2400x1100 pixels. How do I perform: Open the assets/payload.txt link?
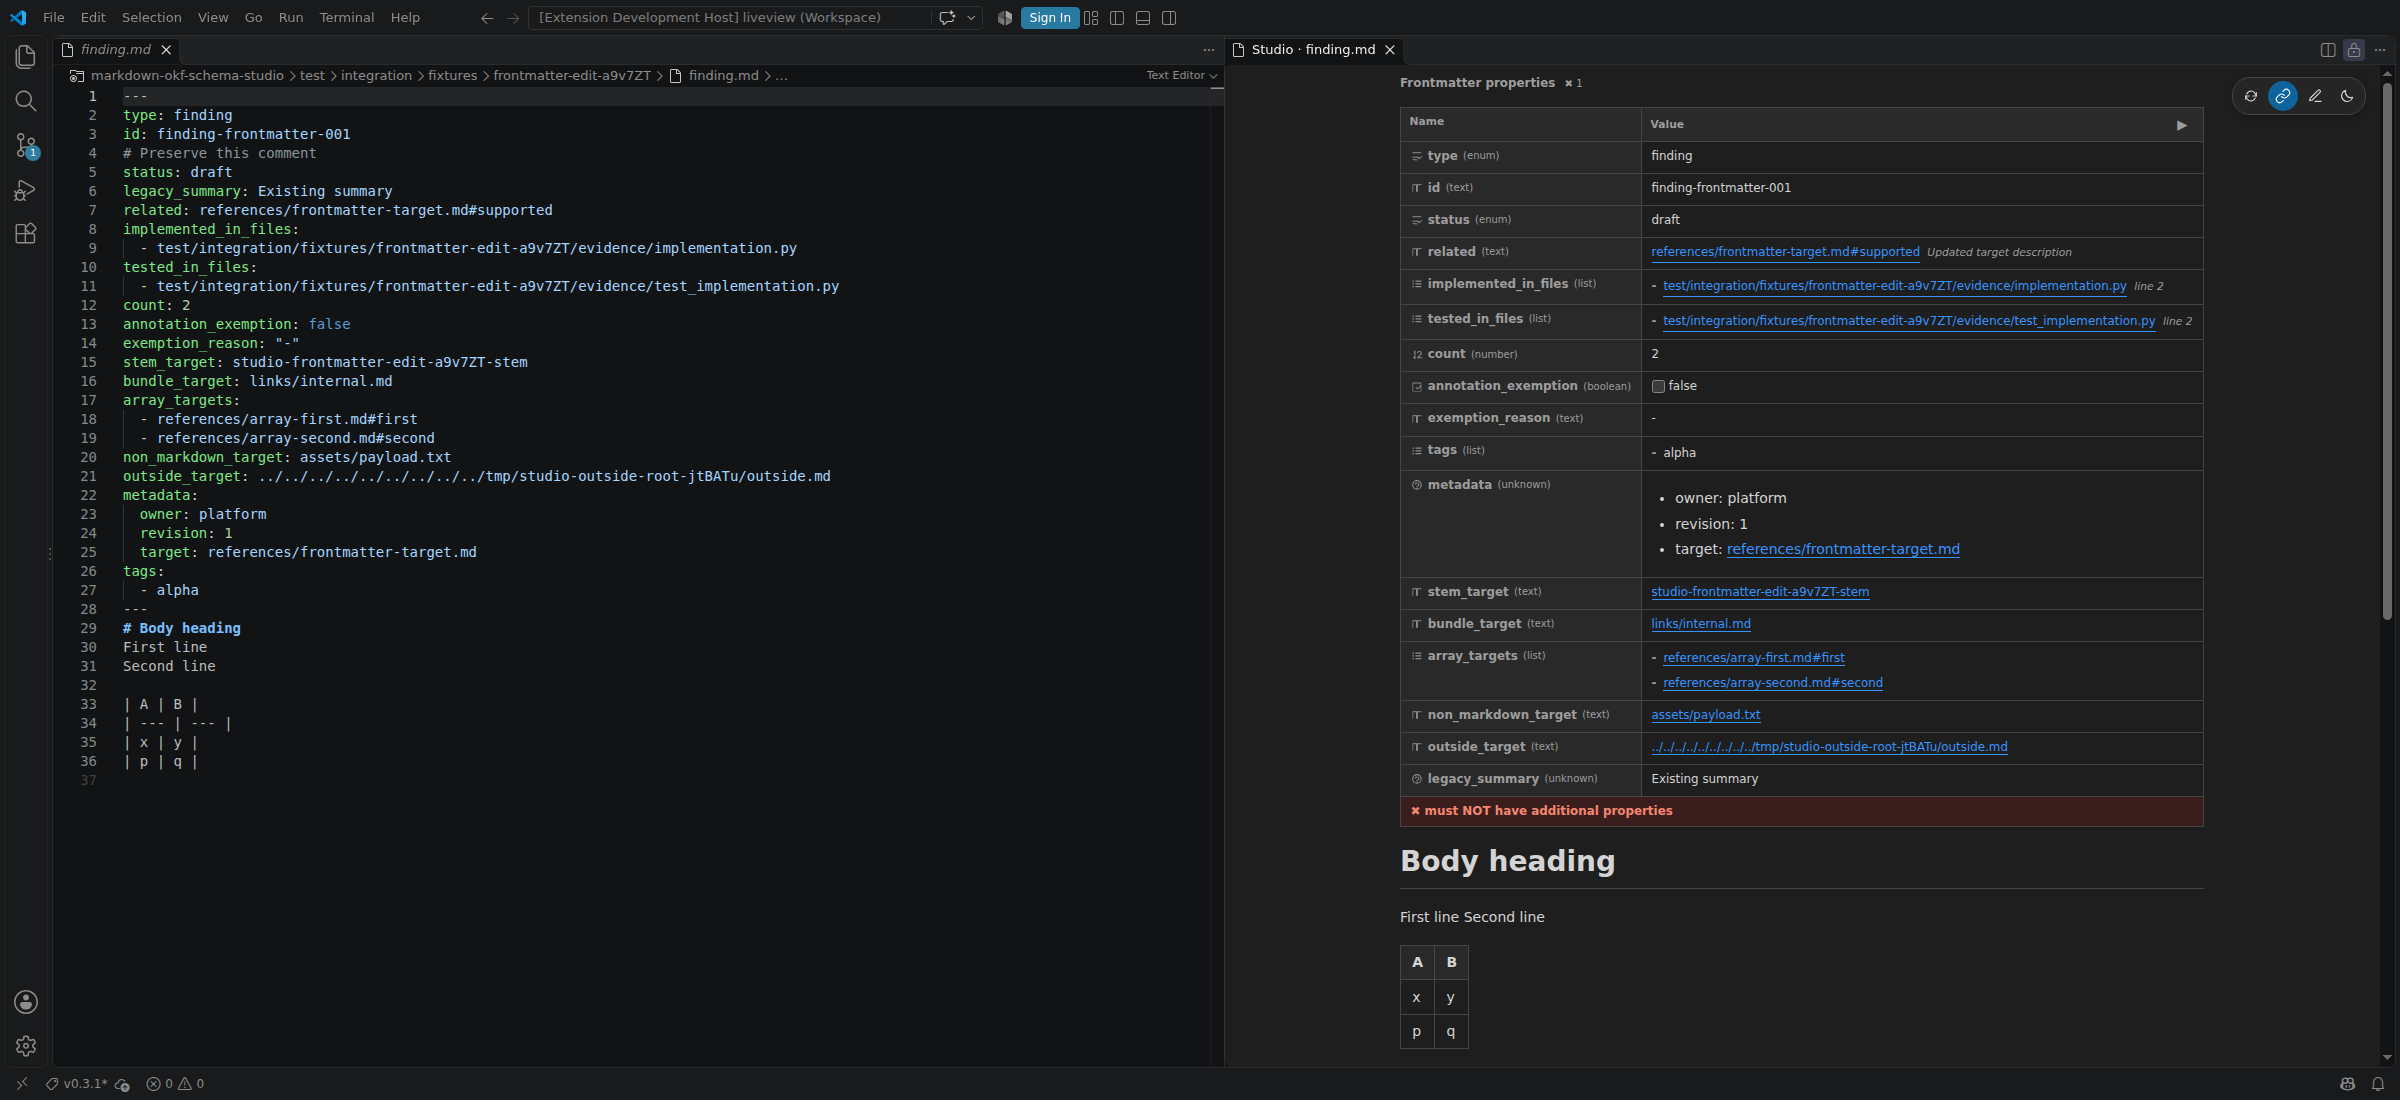(1706, 715)
